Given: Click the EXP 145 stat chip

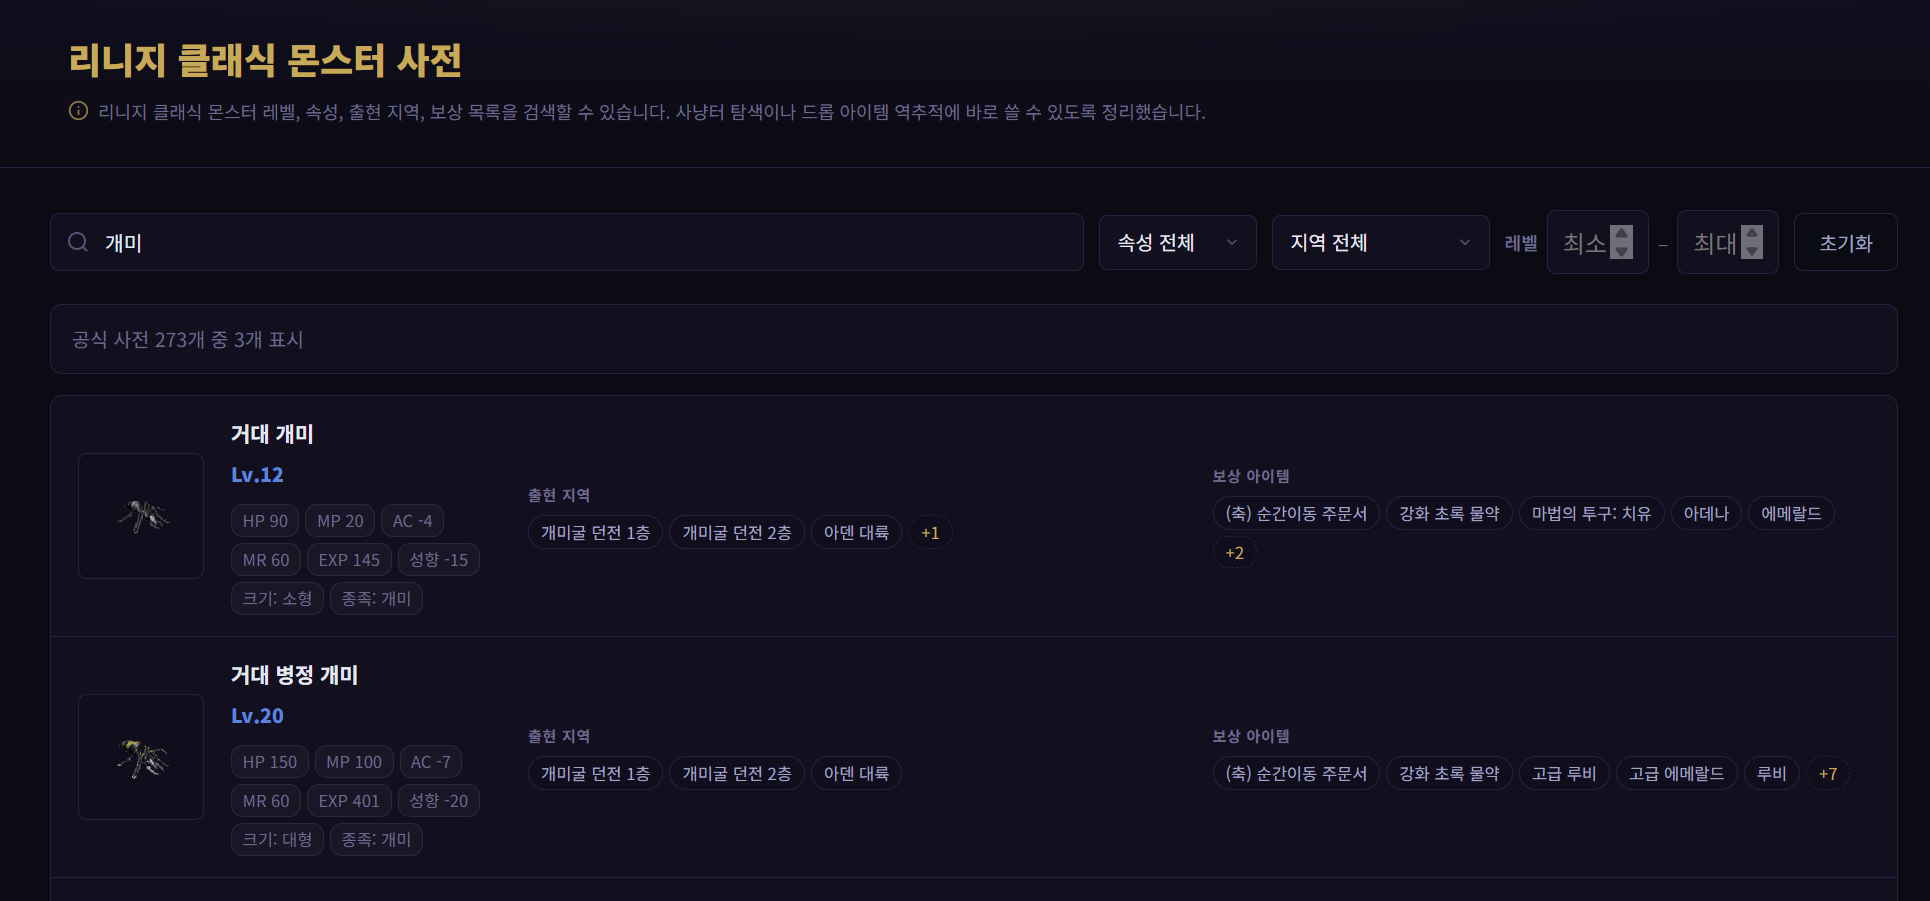Looking at the screenshot, I should tap(349, 560).
